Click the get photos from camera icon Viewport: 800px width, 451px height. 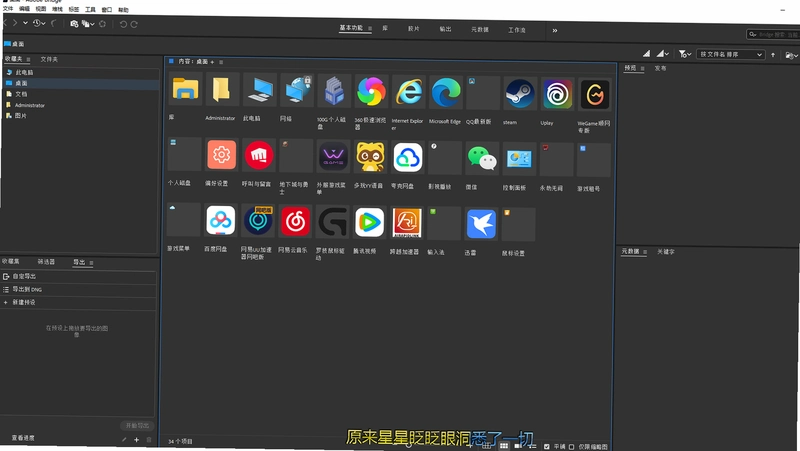[x=74, y=23]
